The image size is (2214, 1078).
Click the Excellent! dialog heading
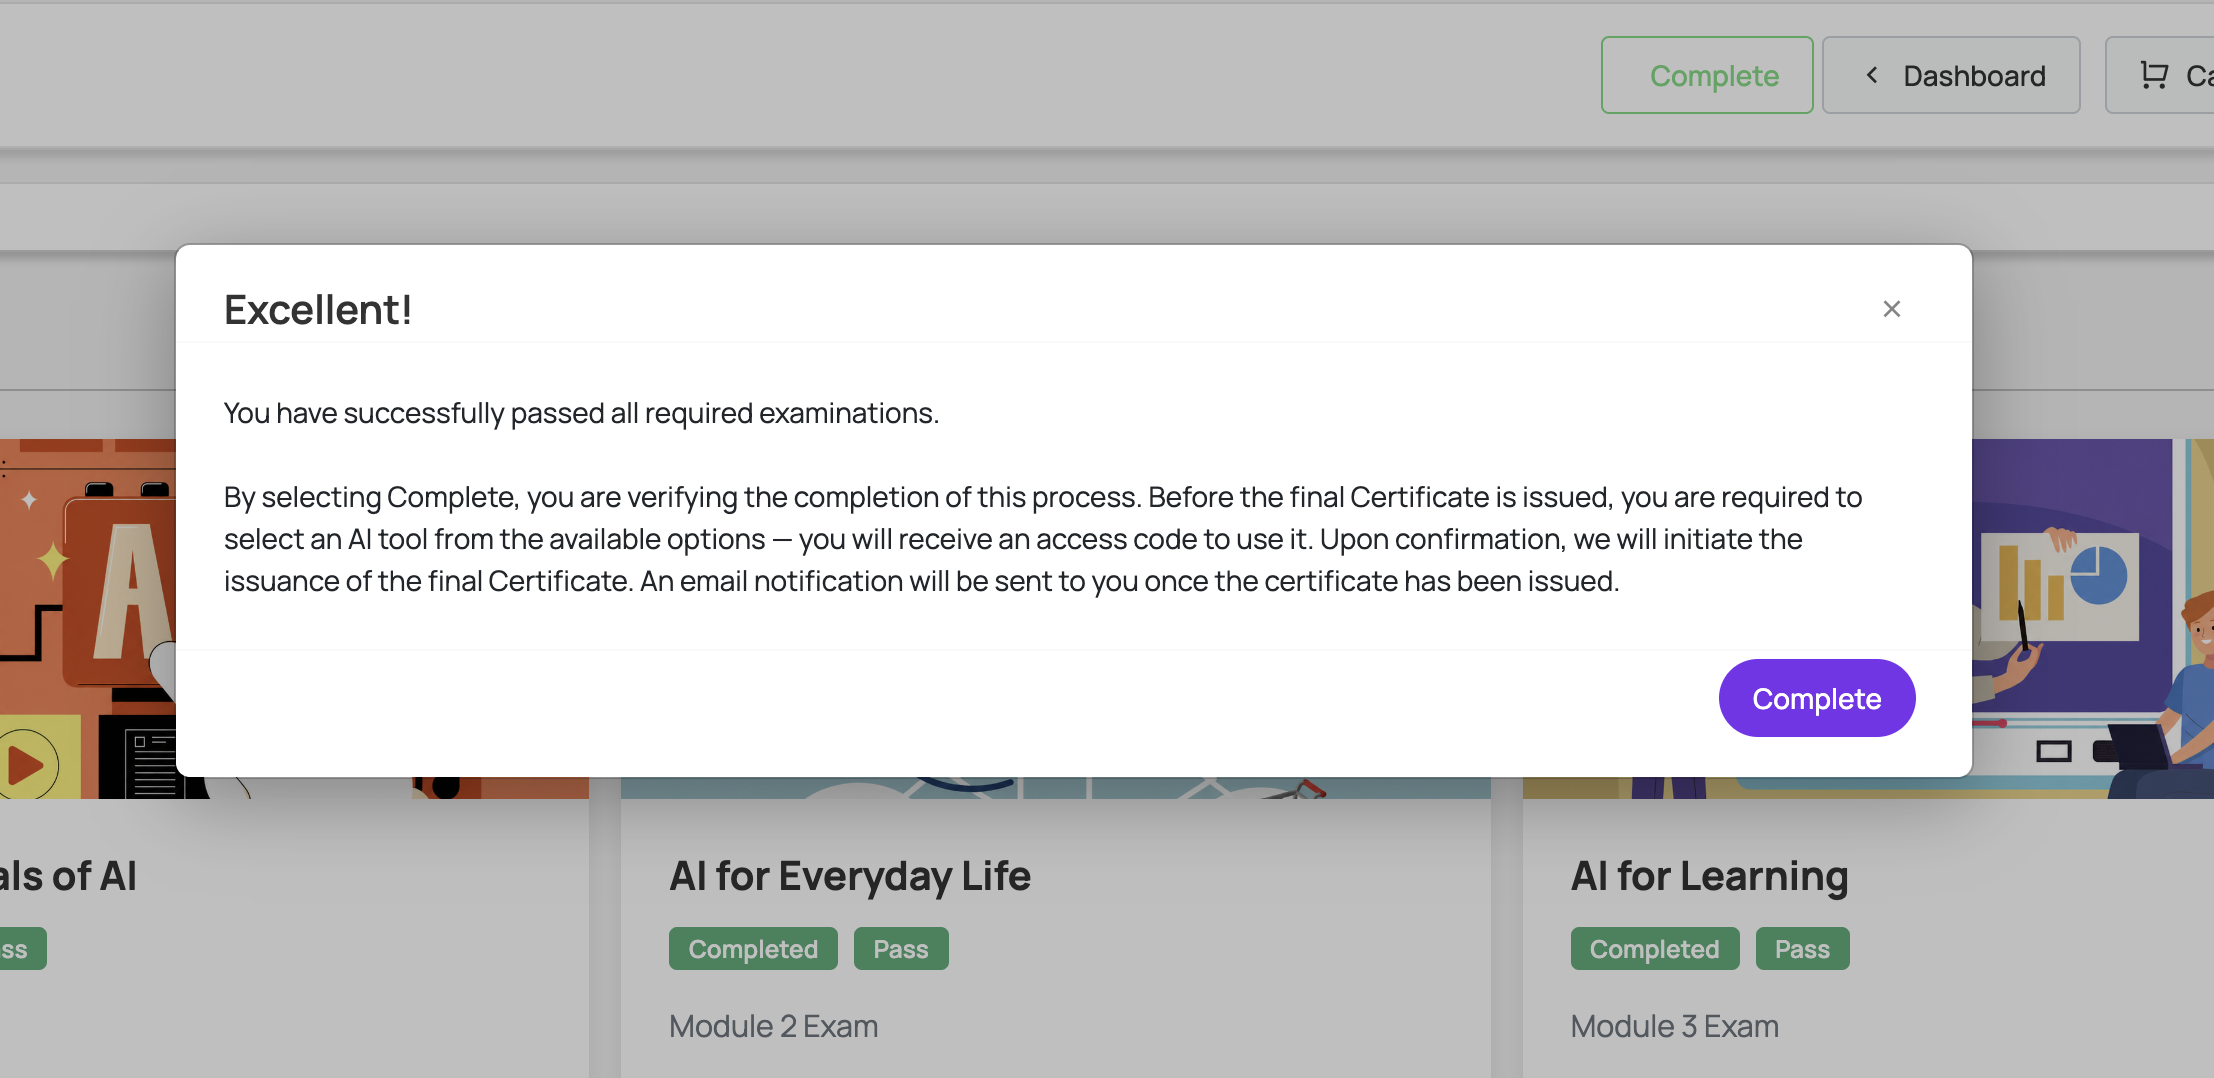(x=318, y=310)
